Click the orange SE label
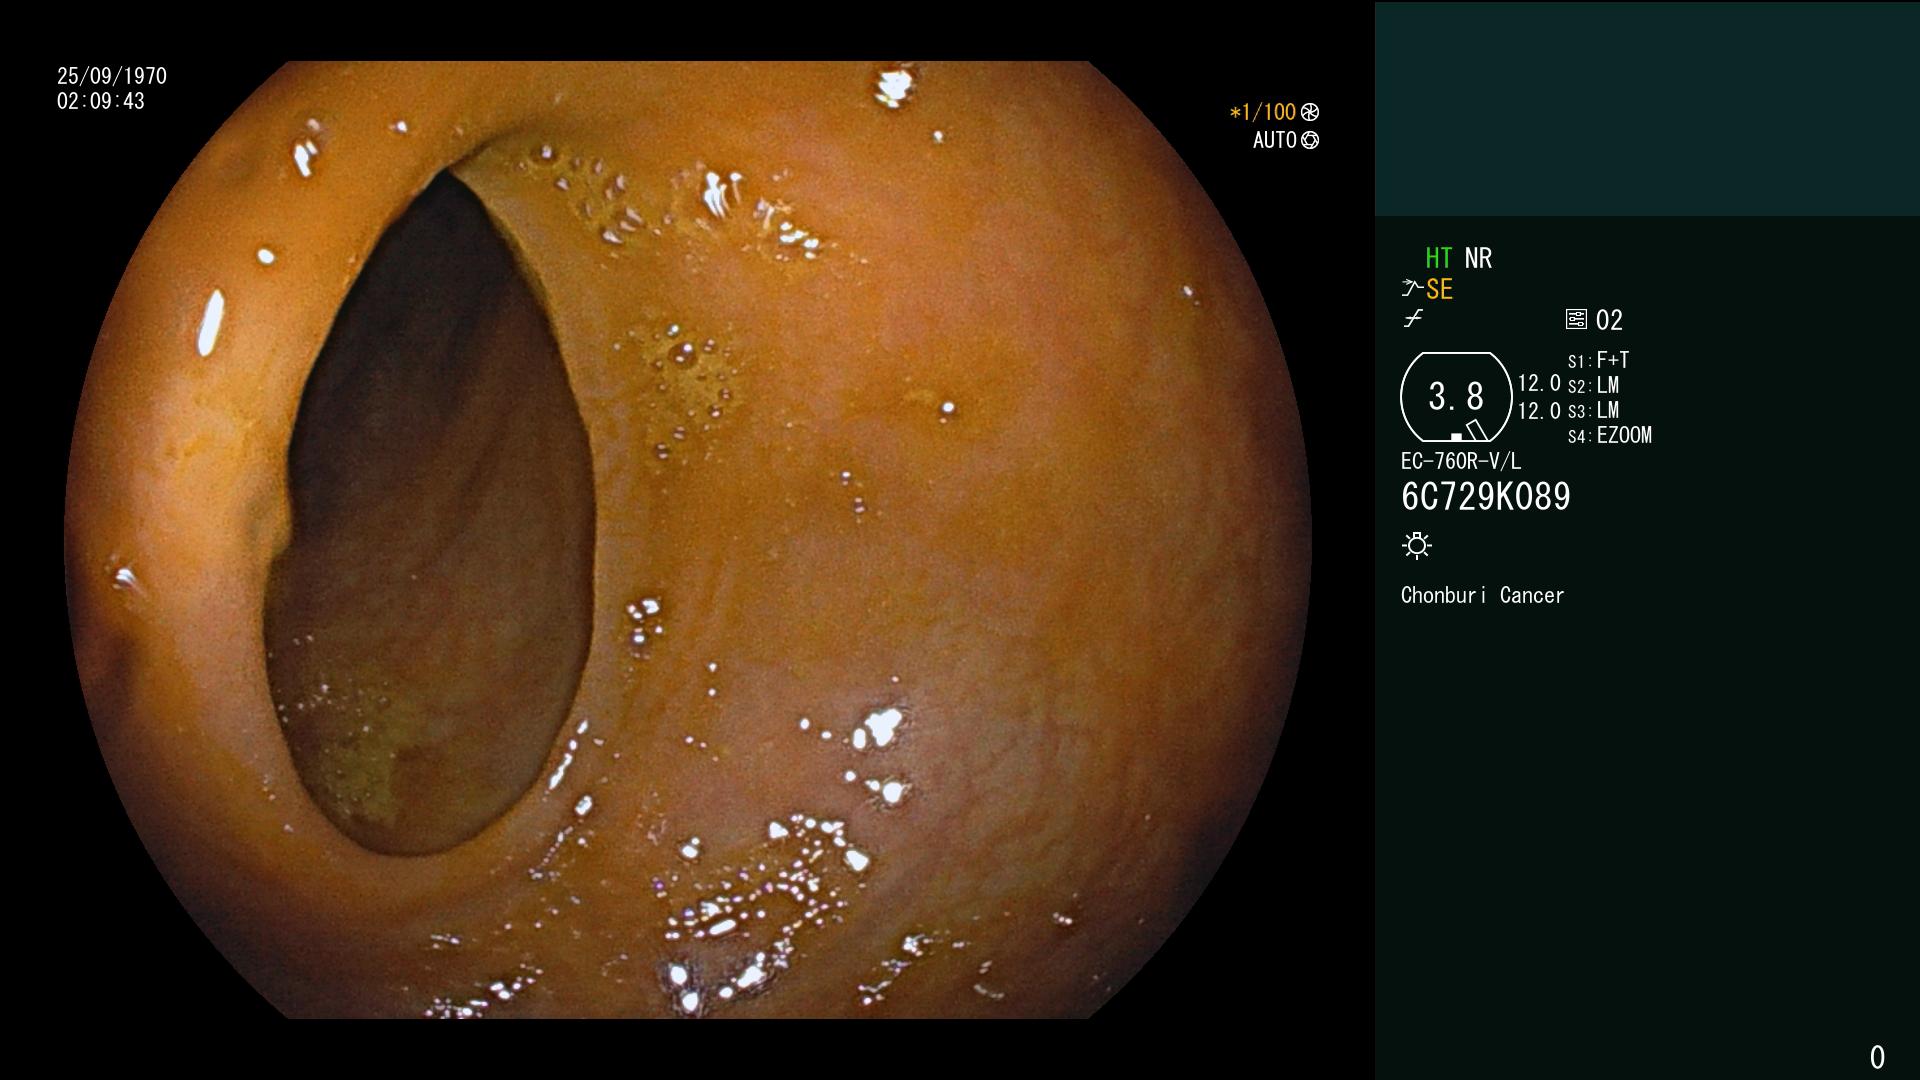This screenshot has height=1080, width=1920. tap(1439, 290)
